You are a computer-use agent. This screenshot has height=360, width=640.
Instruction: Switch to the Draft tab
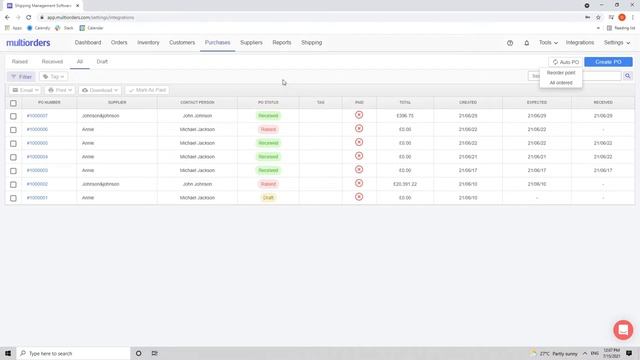[102, 62]
